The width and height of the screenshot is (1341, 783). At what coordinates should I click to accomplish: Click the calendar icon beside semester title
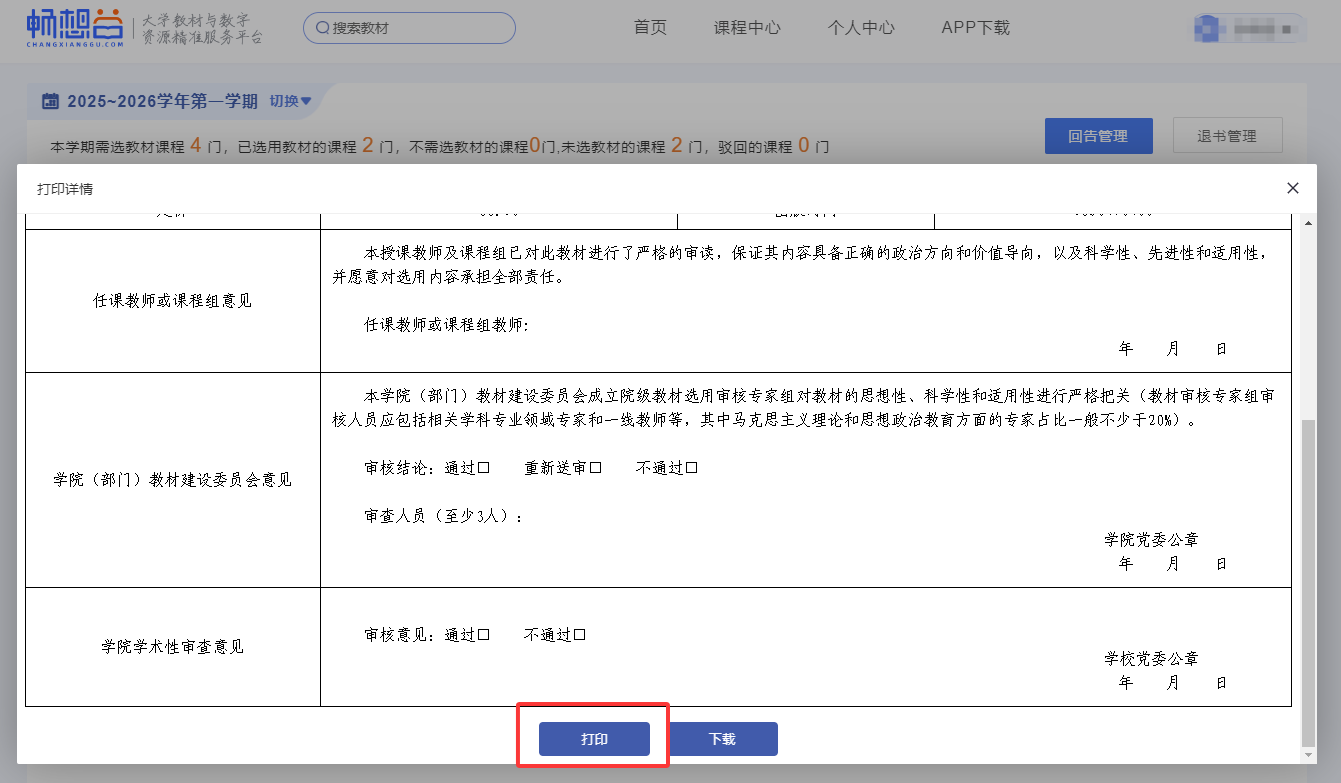[50, 101]
